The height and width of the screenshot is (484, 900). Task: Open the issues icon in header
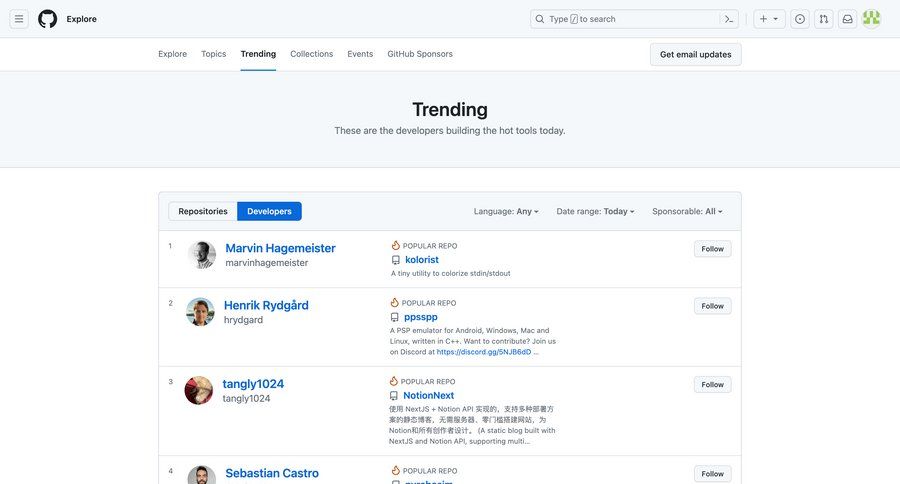tap(800, 19)
